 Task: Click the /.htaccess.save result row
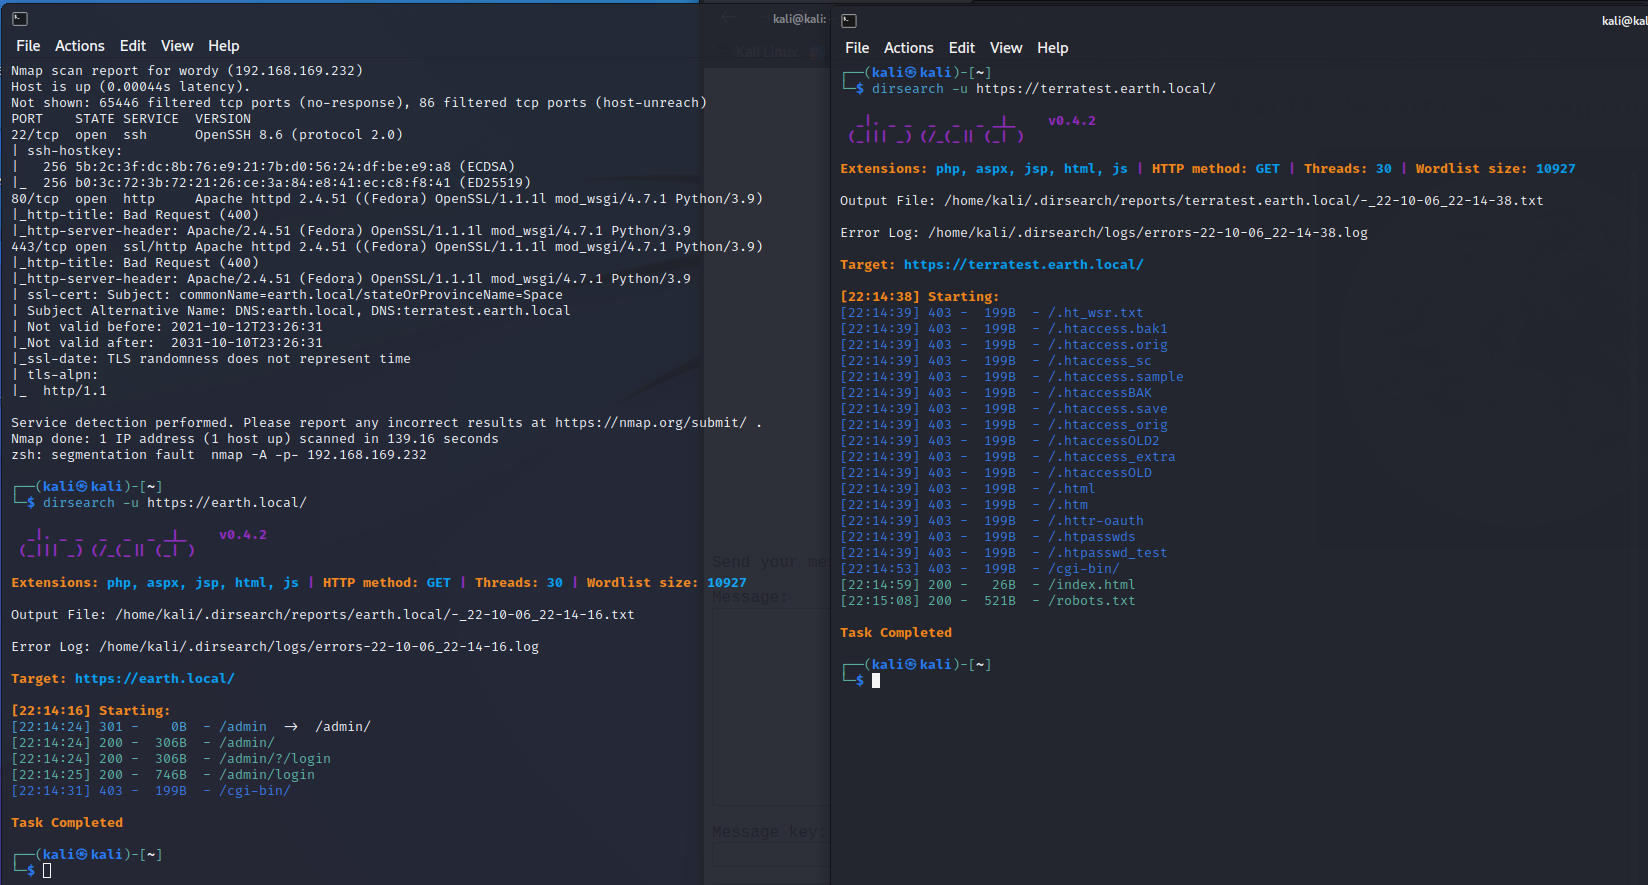[1004, 409]
